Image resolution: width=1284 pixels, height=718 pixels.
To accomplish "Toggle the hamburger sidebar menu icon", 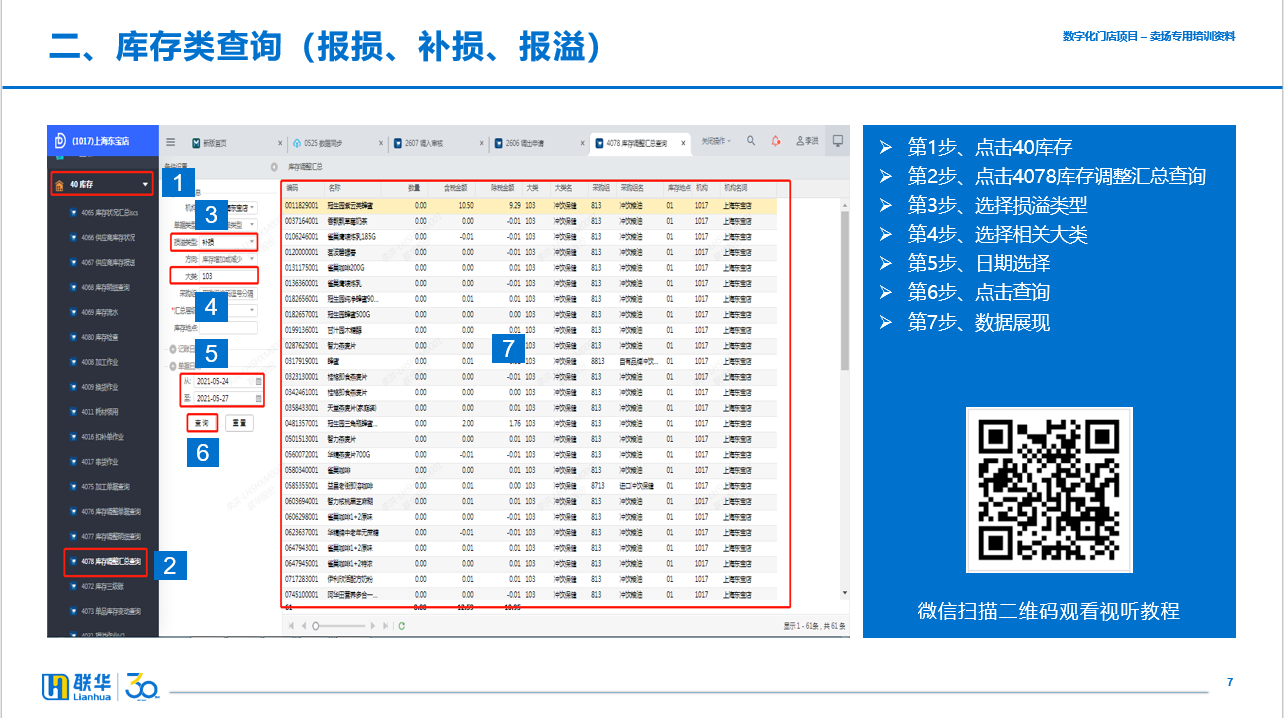I will 170,142.
